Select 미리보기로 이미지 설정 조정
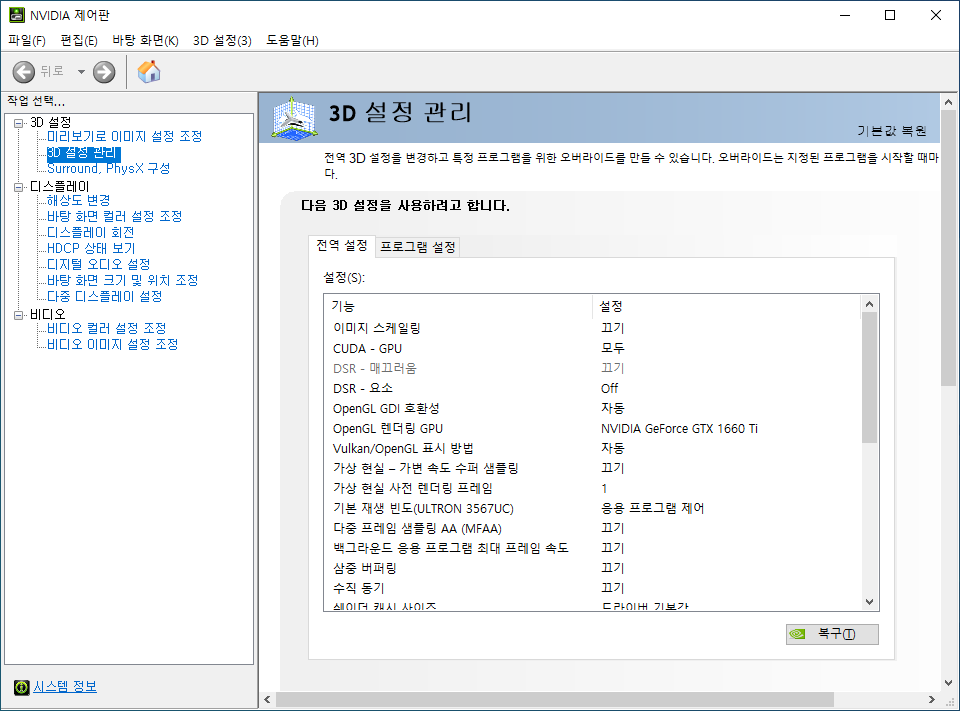 [x=124, y=136]
